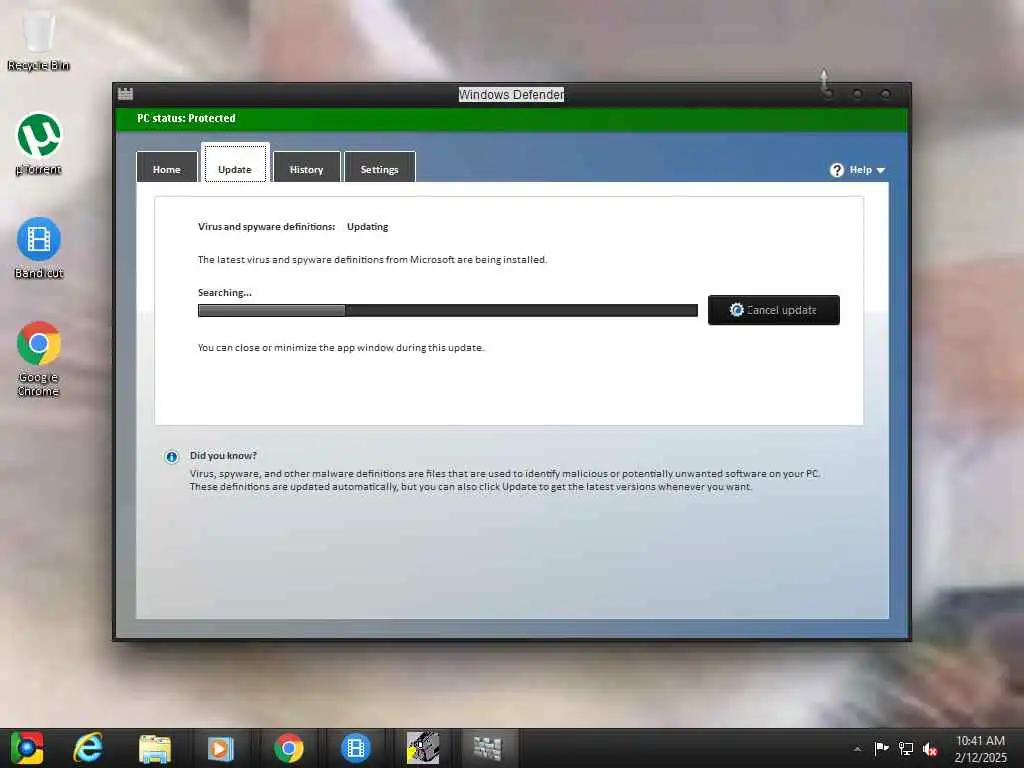Click the network tray icon
The width and height of the screenshot is (1024, 768).
pyautogui.click(x=906, y=749)
